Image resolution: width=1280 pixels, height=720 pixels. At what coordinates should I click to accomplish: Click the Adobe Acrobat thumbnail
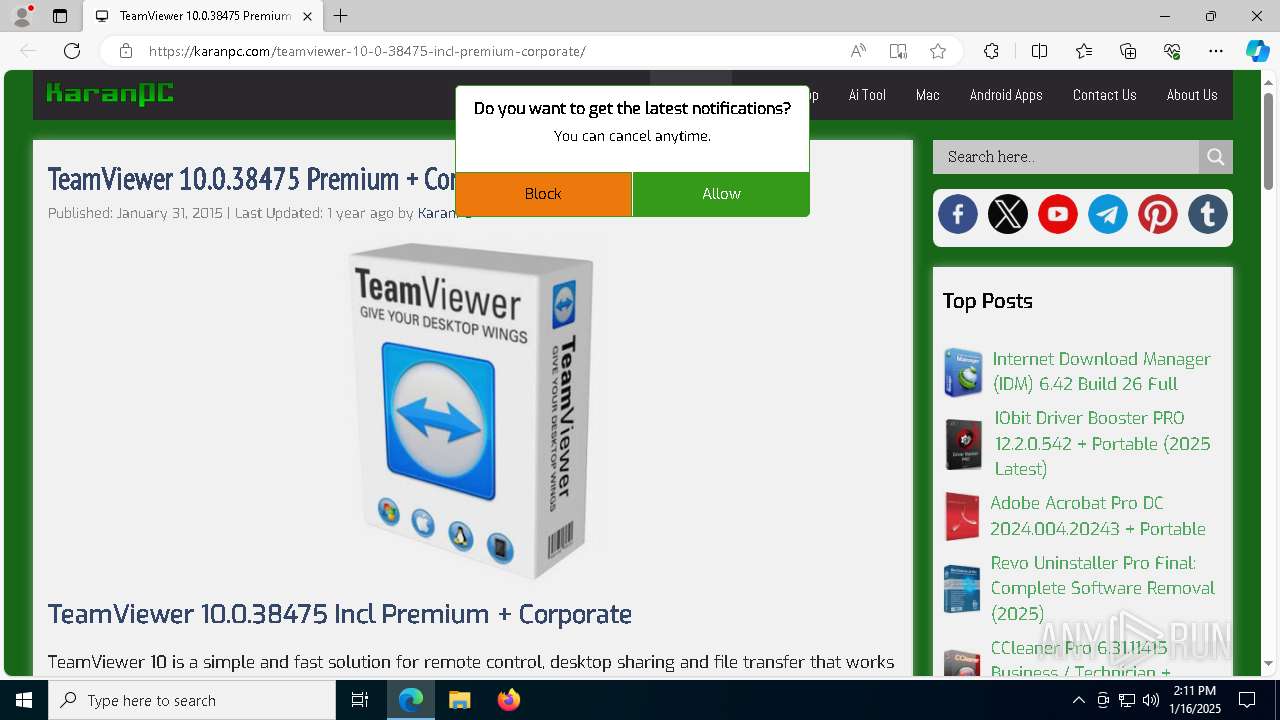962,516
